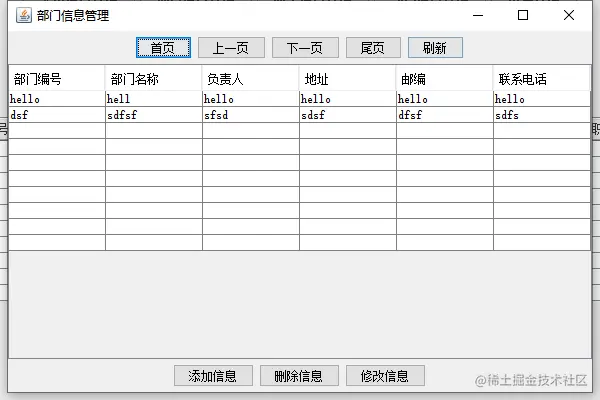Image resolution: width=600 pixels, height=400 pixels.
Task: Select the 邮编 column header
Action: [444, 78]
